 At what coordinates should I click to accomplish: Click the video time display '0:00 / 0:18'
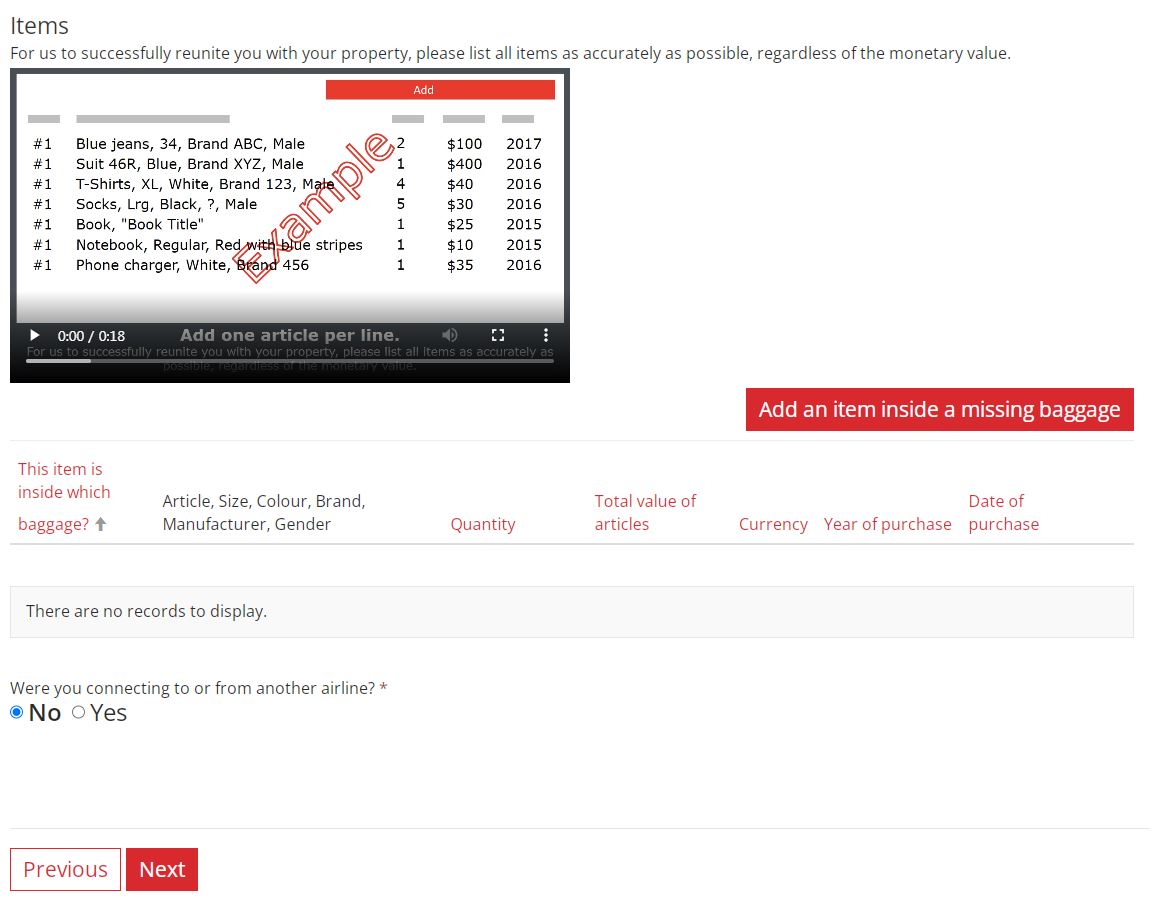(x=91, y=336)
